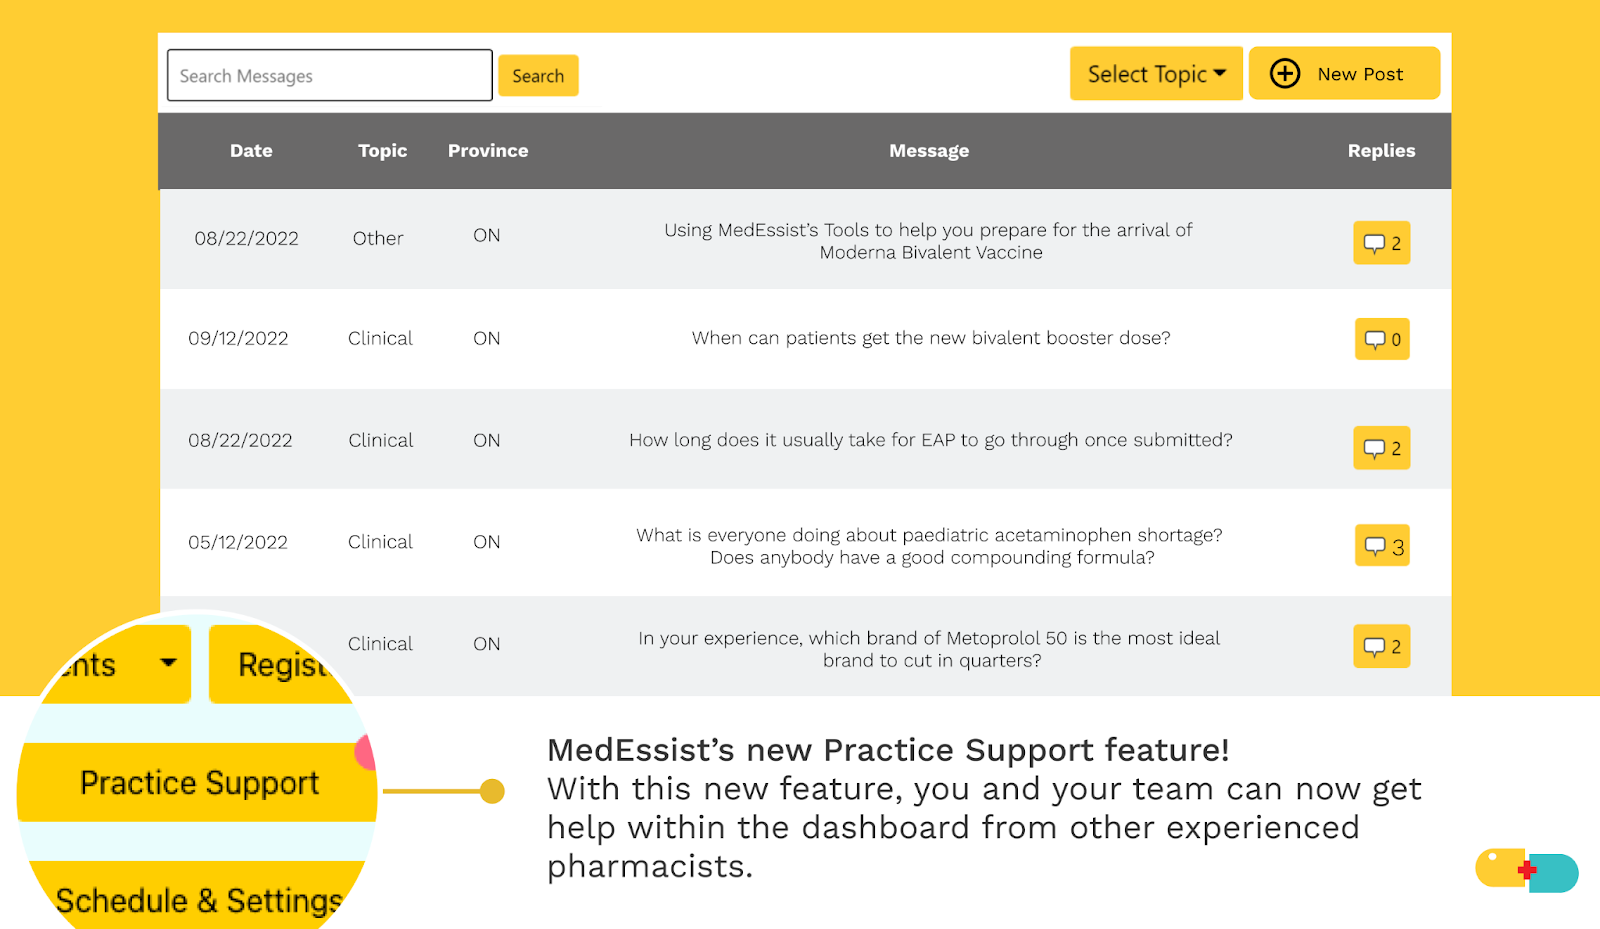
Task: Click the Replies column header
Action: point(1381,151)
